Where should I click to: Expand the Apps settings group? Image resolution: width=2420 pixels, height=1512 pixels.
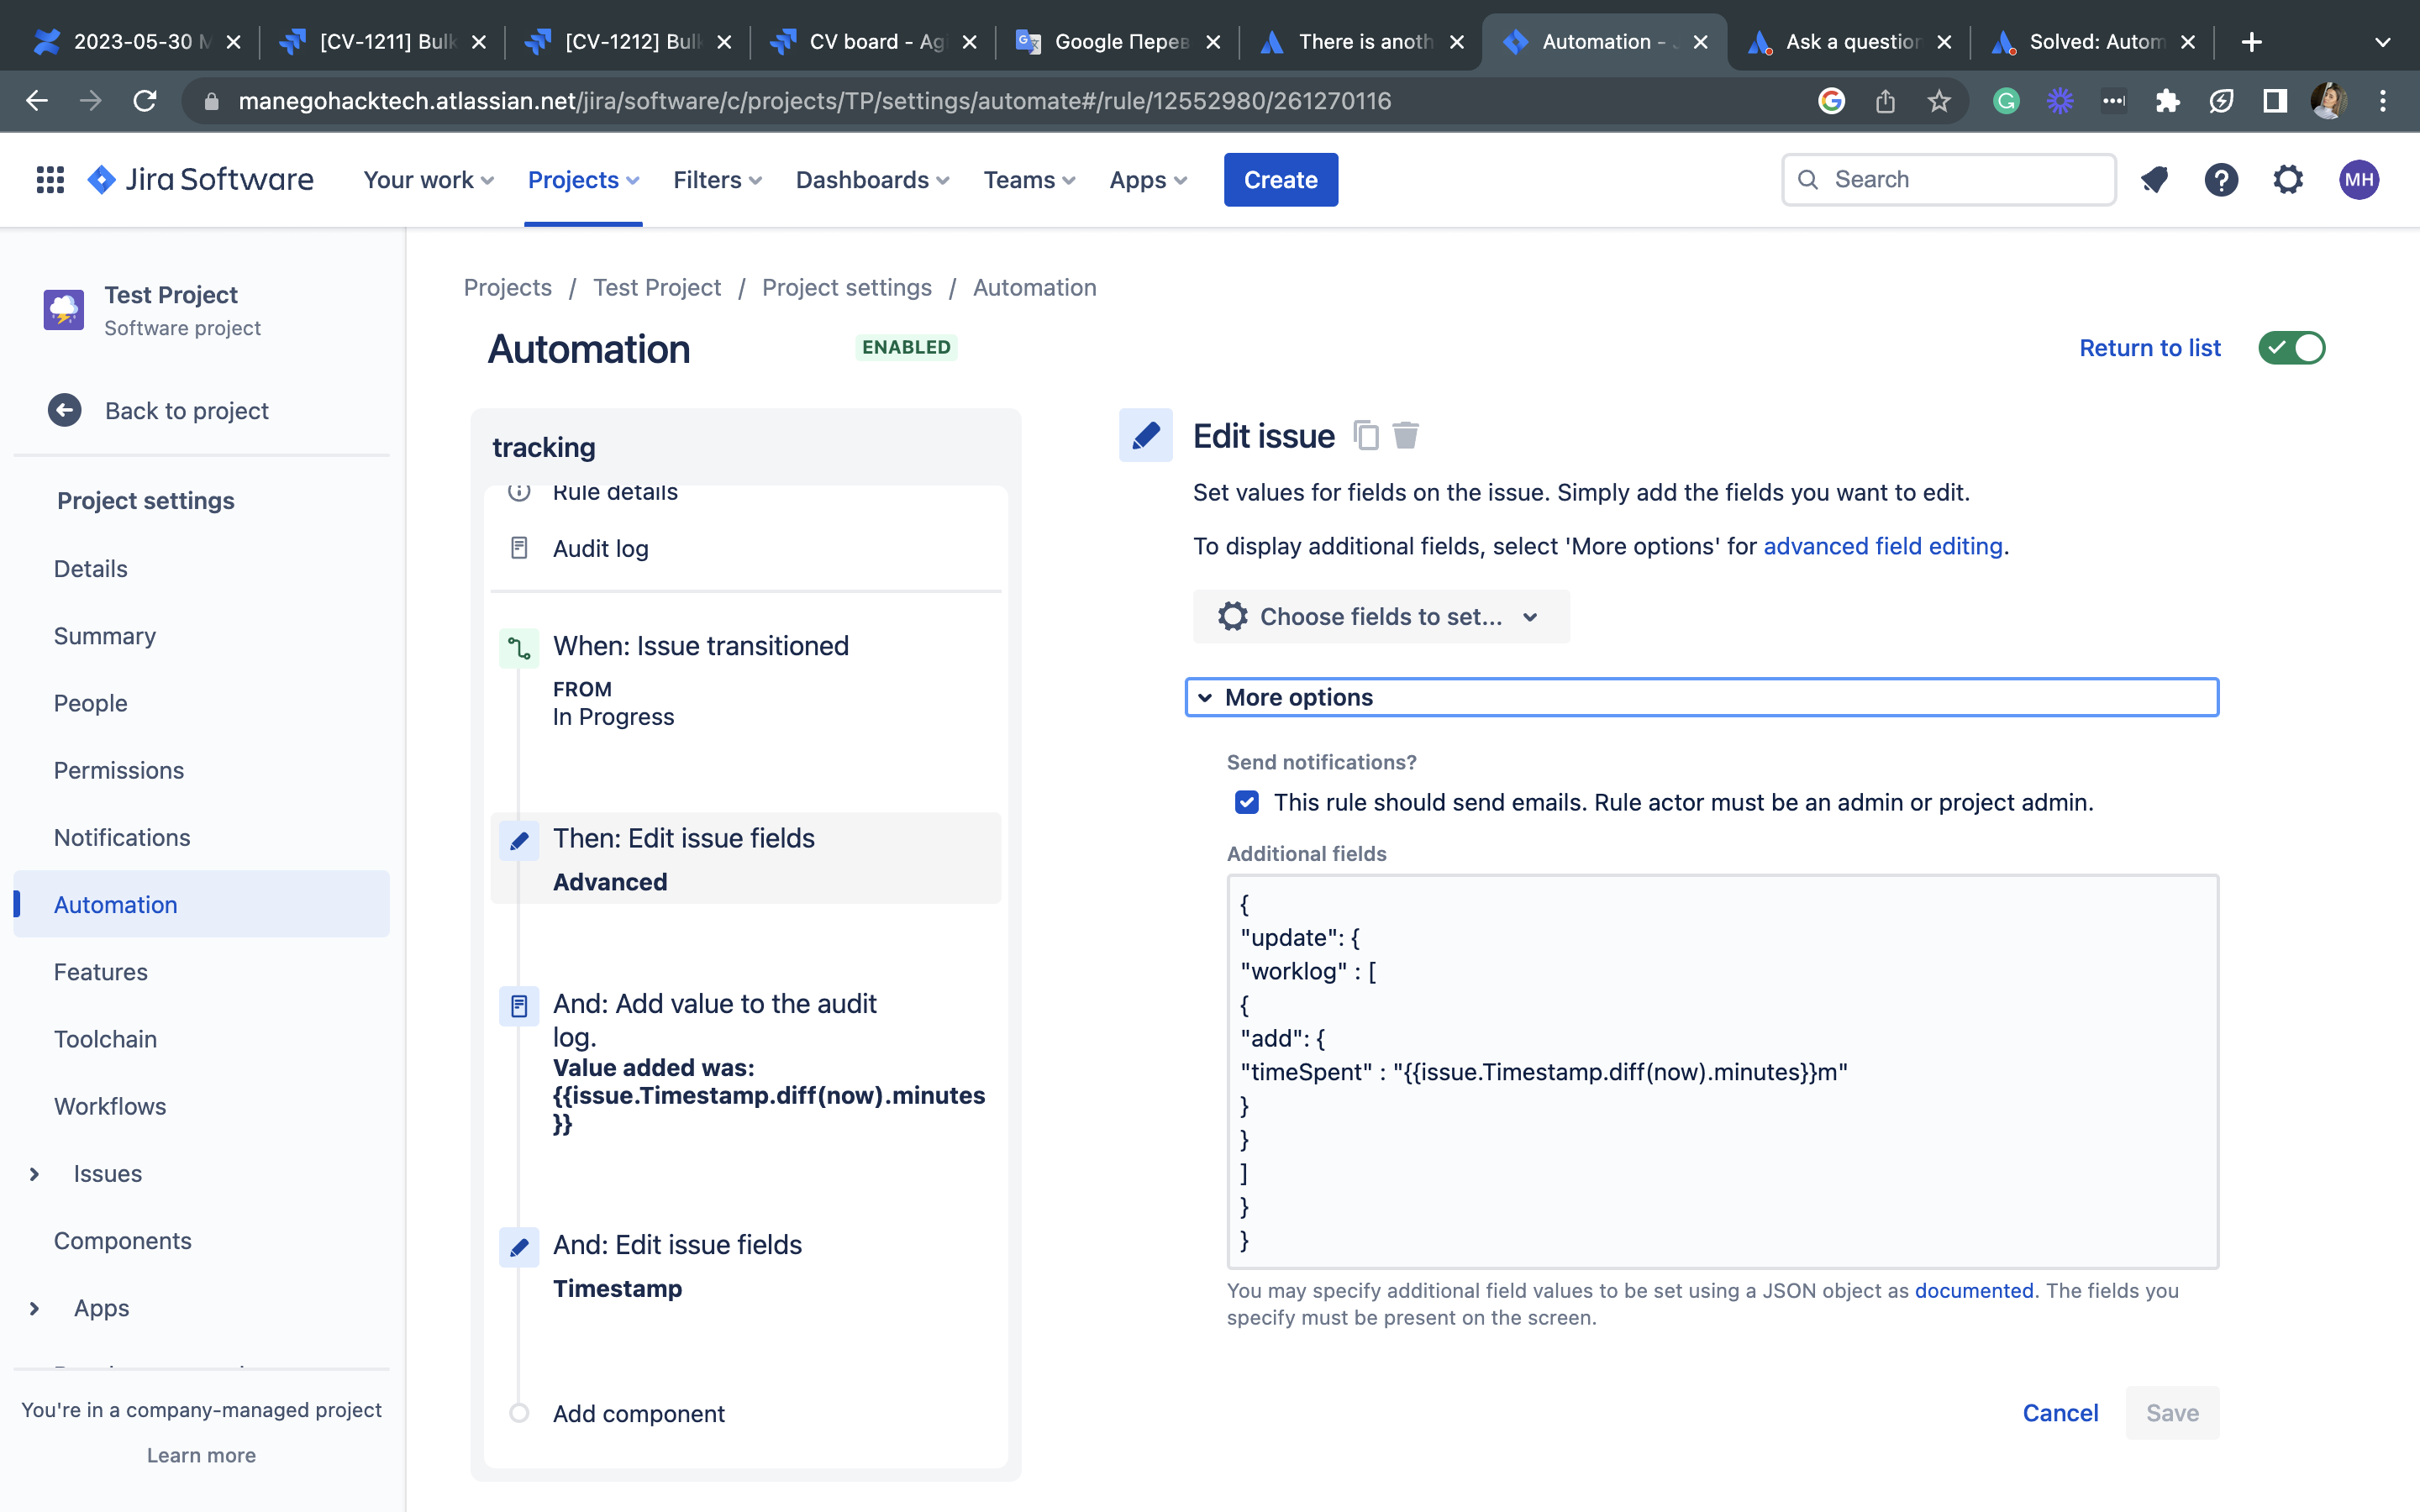(x=35, y=1308)
